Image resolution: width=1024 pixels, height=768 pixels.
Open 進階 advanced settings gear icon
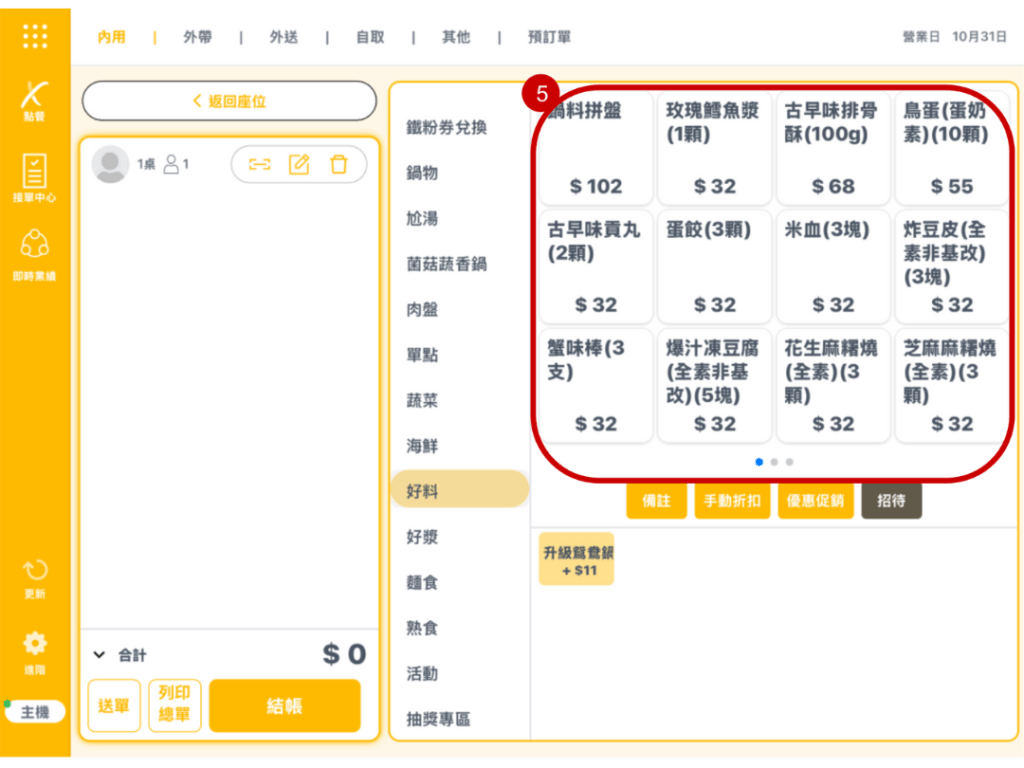point(35,650)
